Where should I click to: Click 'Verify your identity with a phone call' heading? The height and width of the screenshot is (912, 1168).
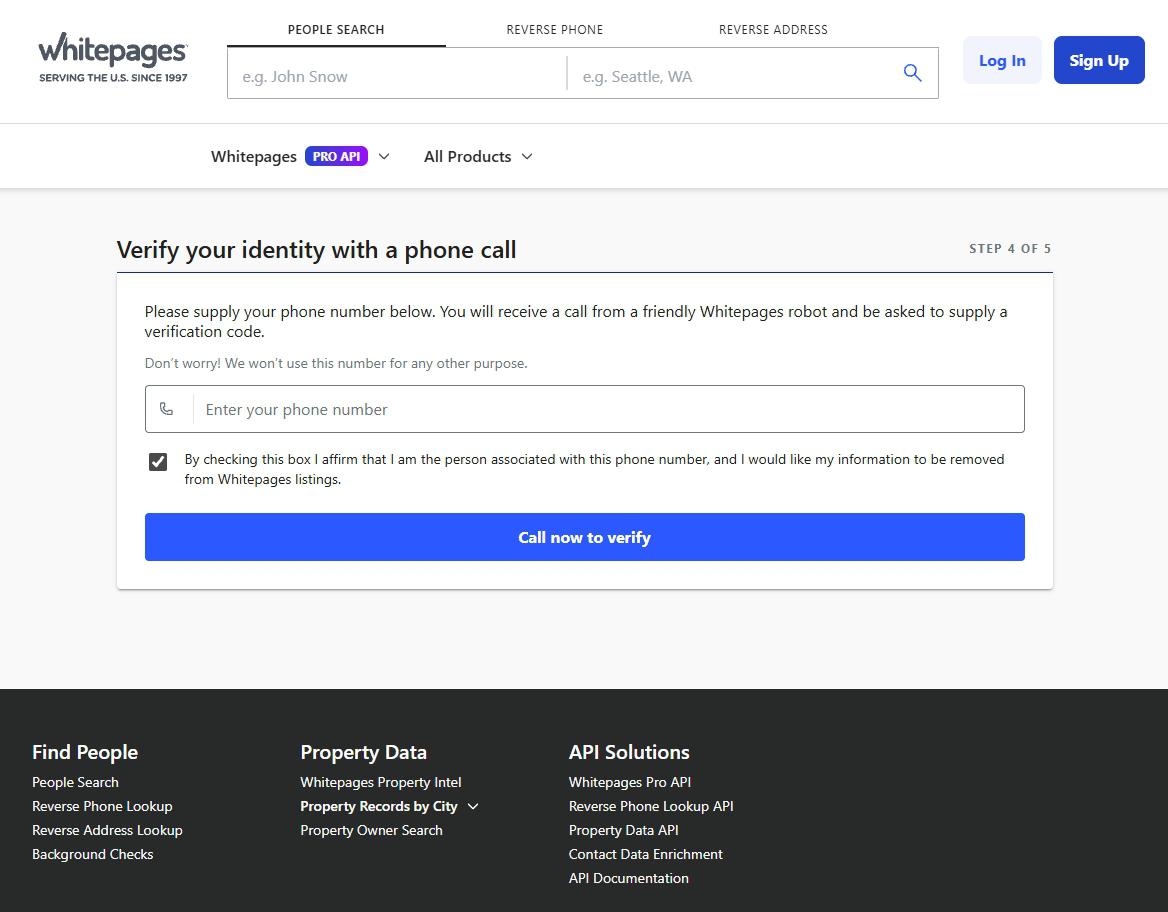[316, 250]
